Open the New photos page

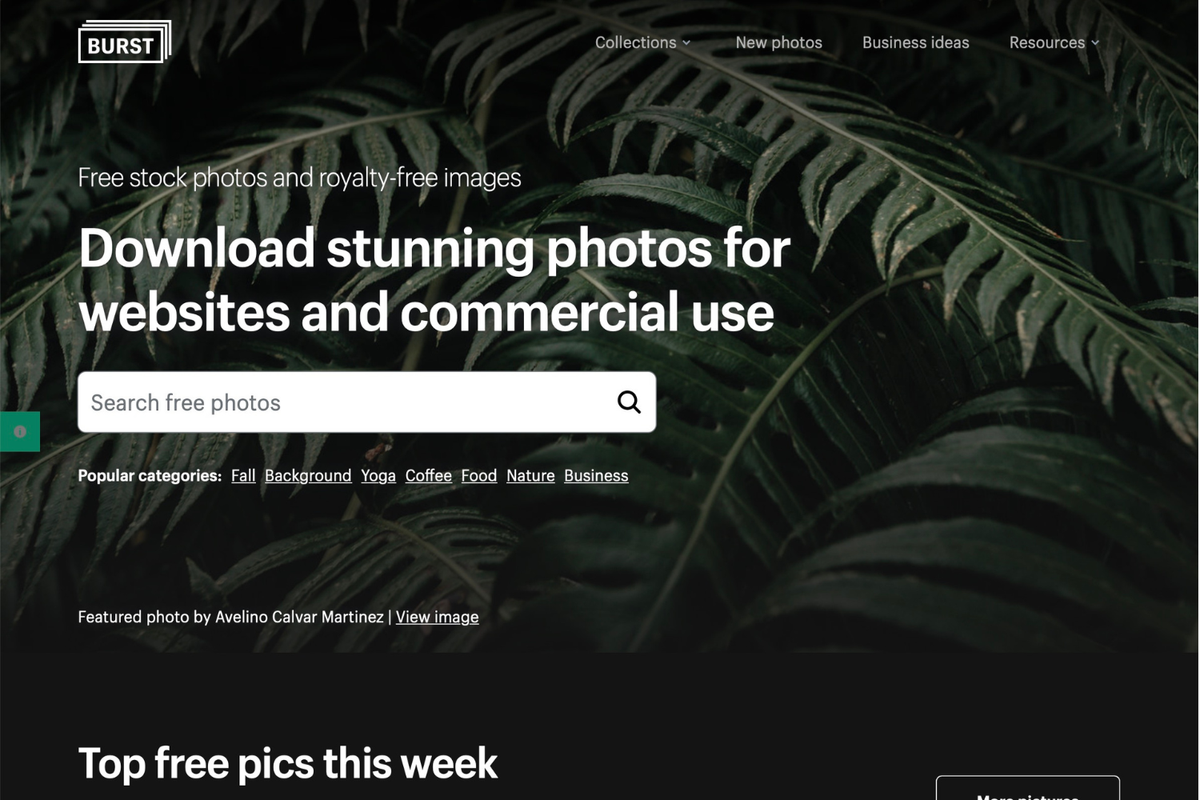(x=779, y=42)
